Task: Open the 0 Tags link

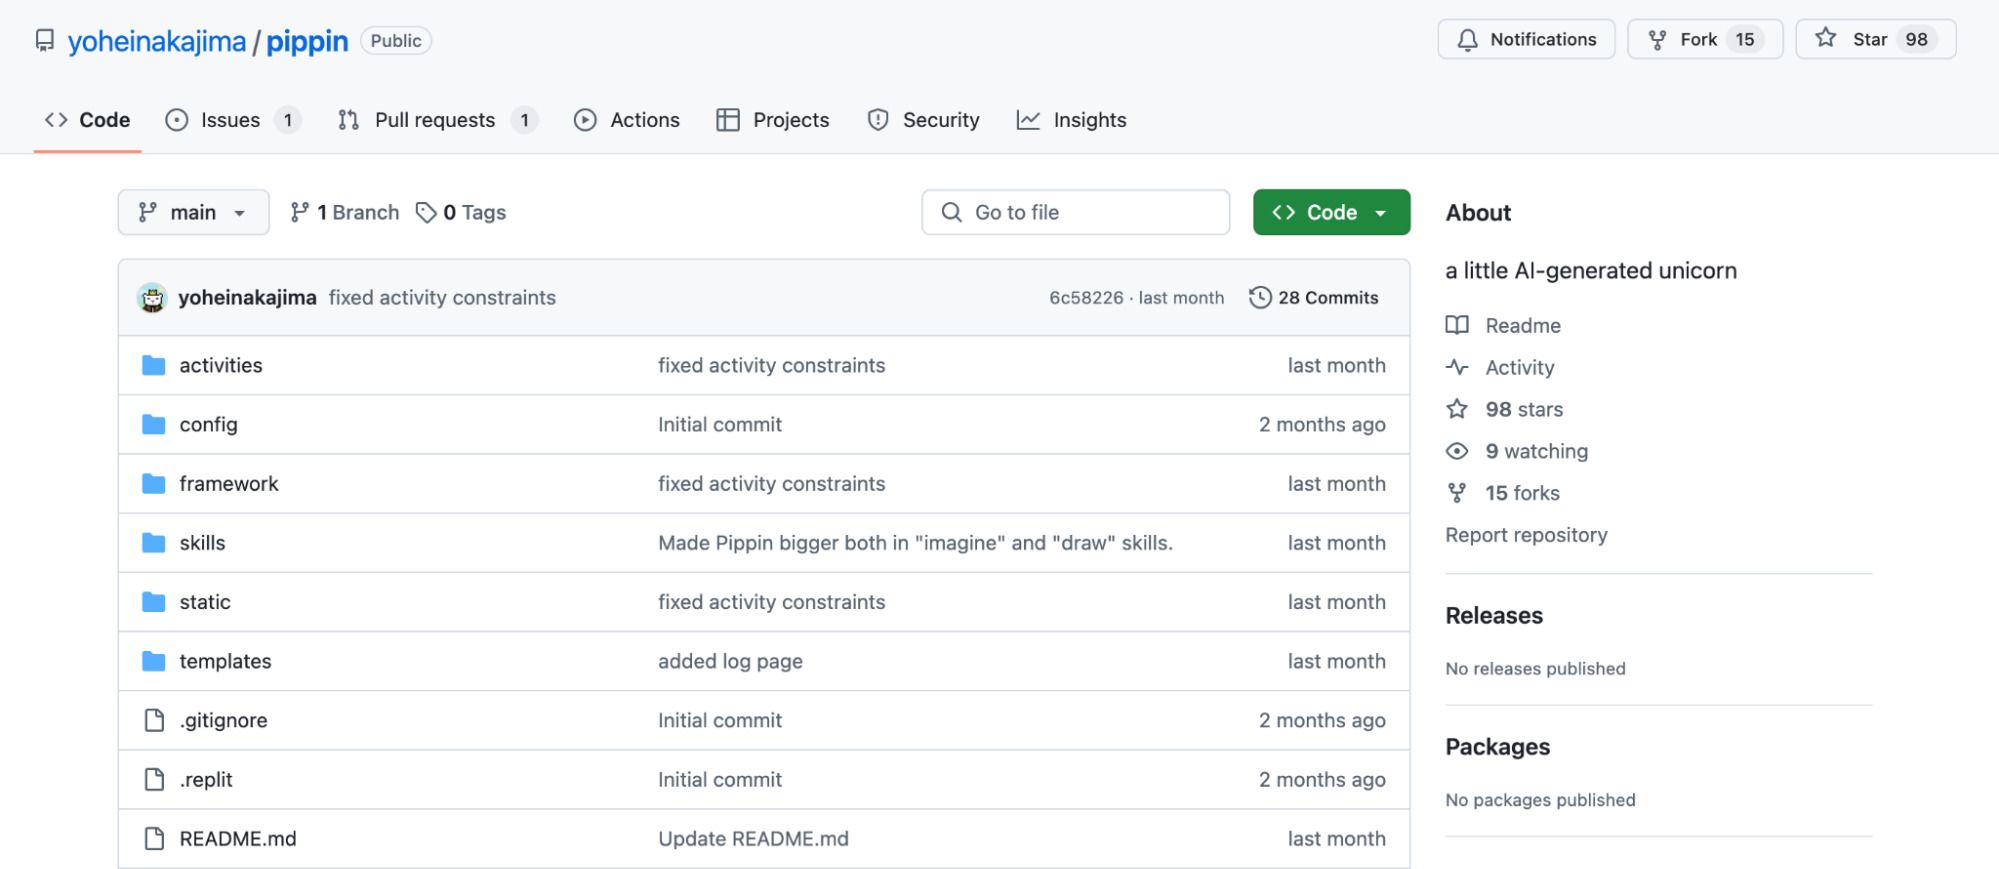Action: [461, 212]
